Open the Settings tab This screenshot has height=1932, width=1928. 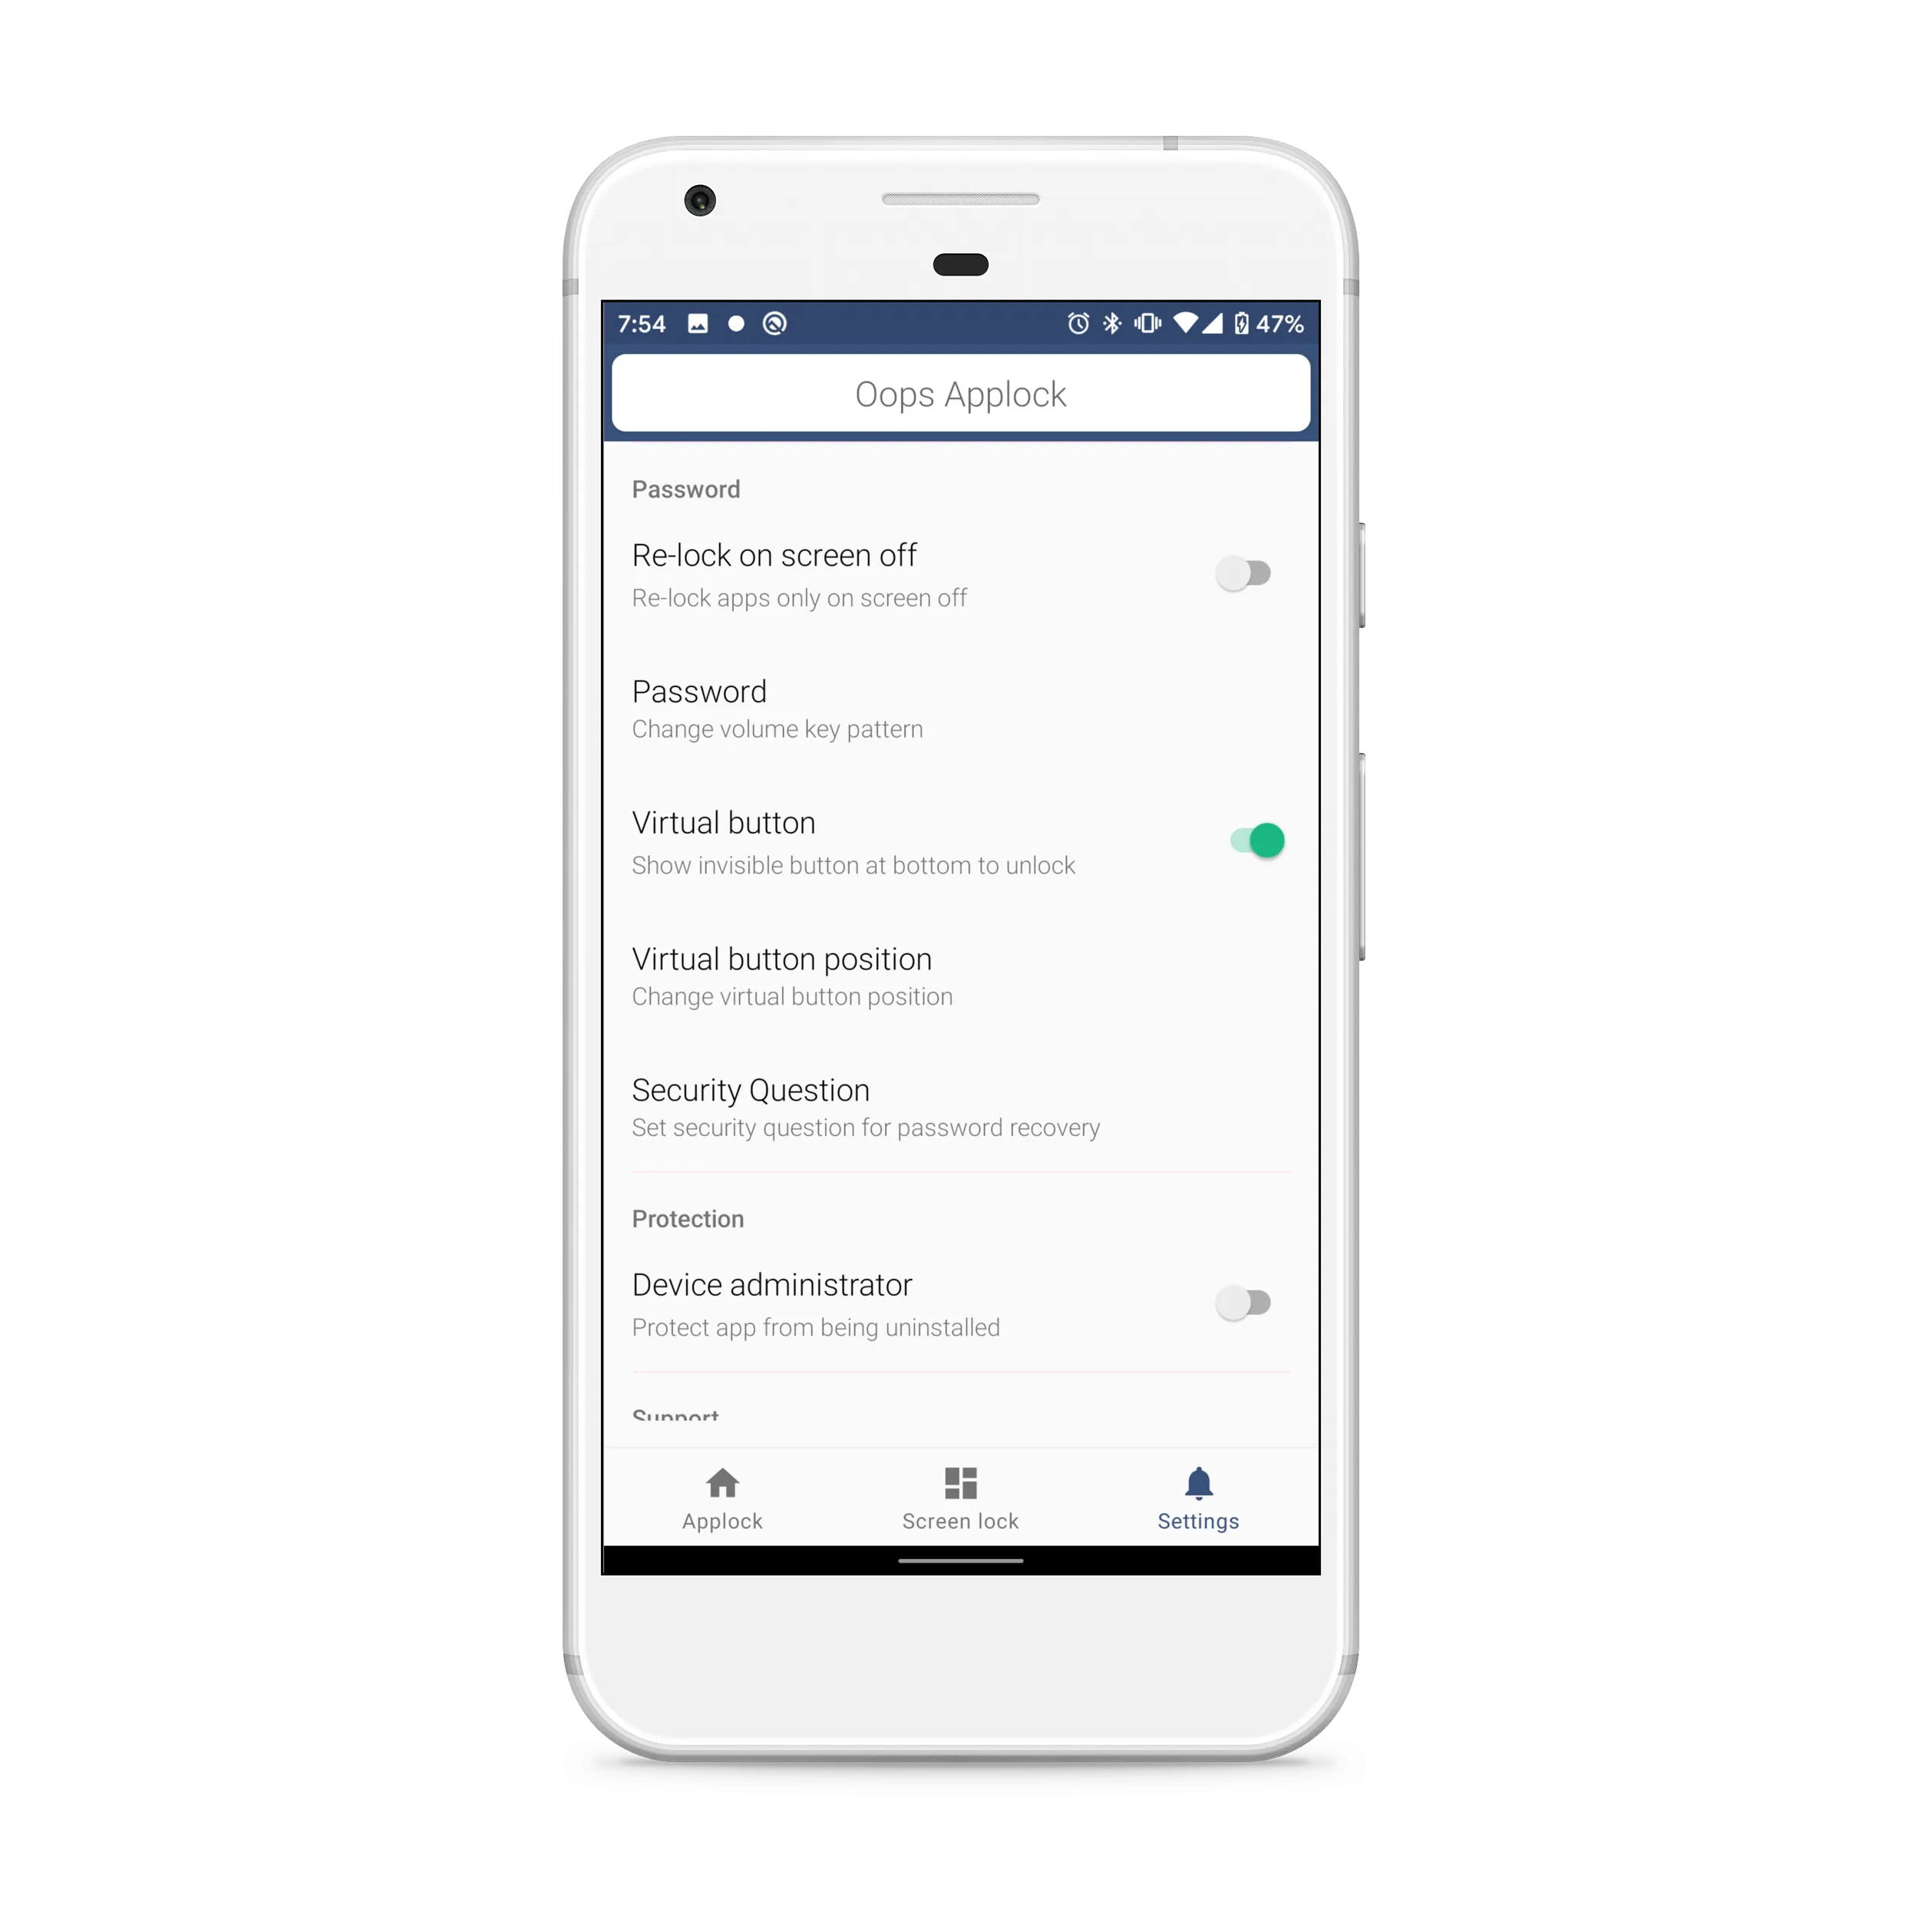1197,1504
